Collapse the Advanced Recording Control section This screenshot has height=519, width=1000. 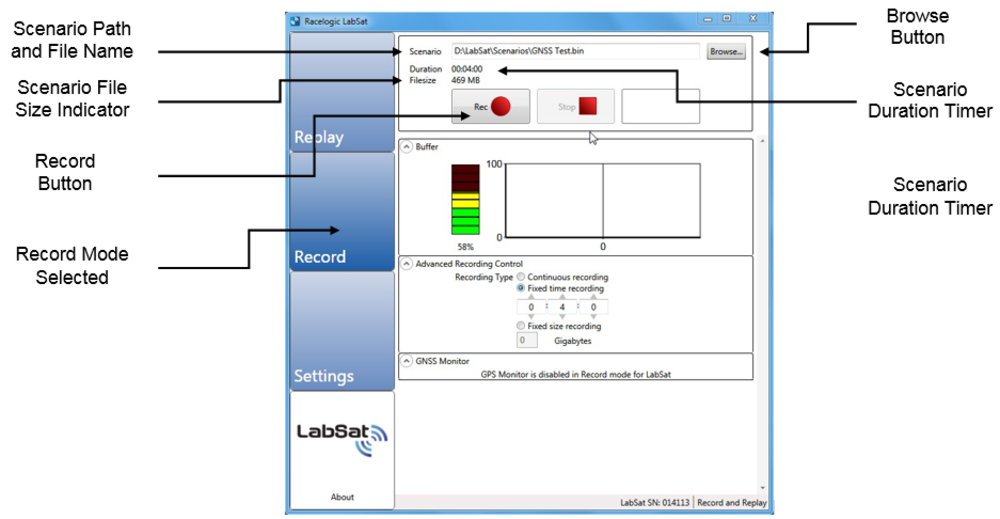(407, 264)
